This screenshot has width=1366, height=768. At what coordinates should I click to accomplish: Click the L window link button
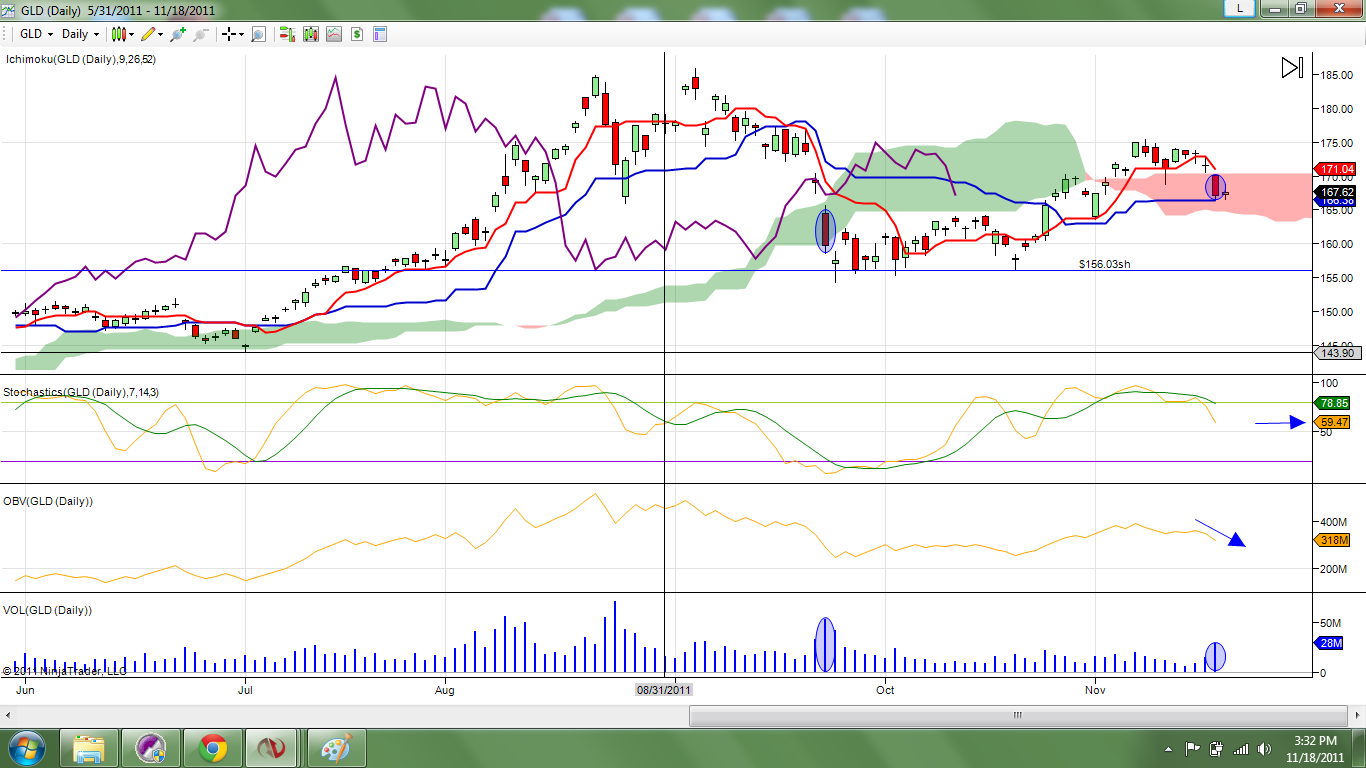[x=1240, y=8]
